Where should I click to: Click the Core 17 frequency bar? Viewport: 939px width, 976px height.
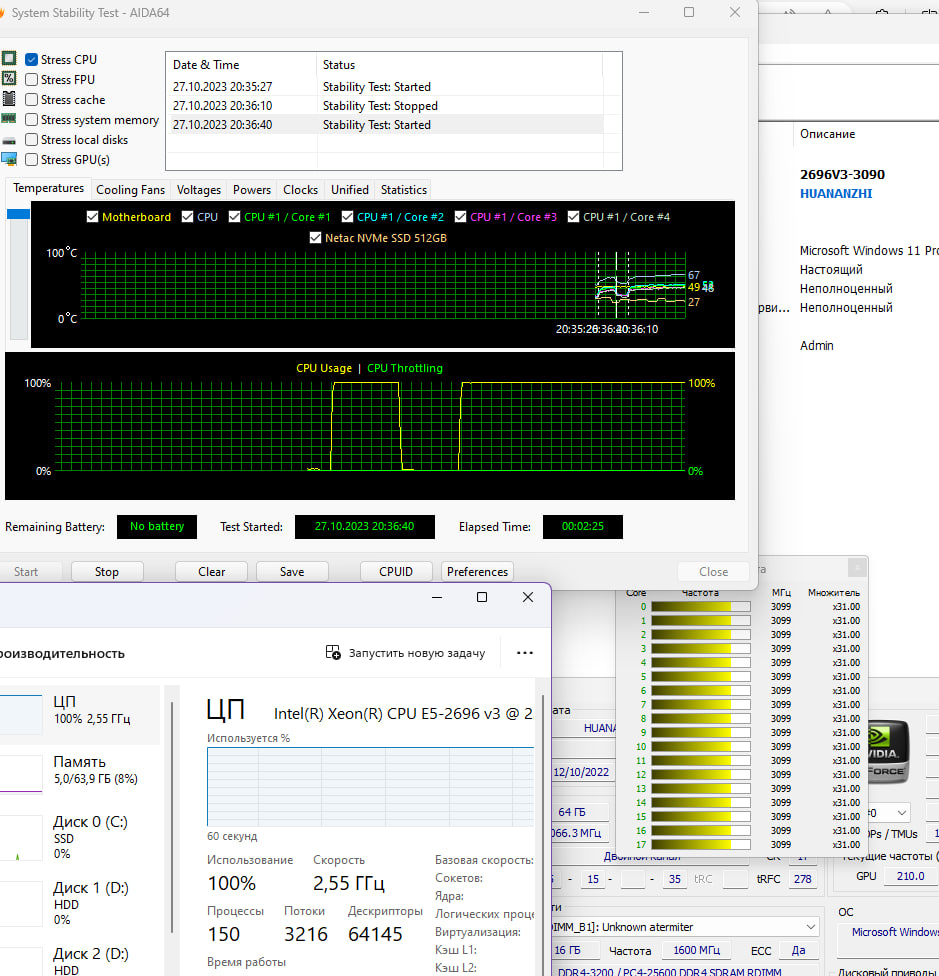click(701, 845)
